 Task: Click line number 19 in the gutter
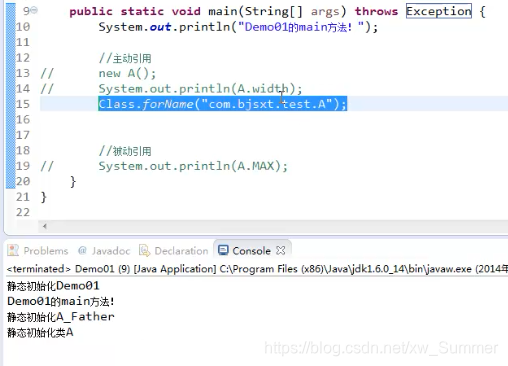(x=23, y=166)
